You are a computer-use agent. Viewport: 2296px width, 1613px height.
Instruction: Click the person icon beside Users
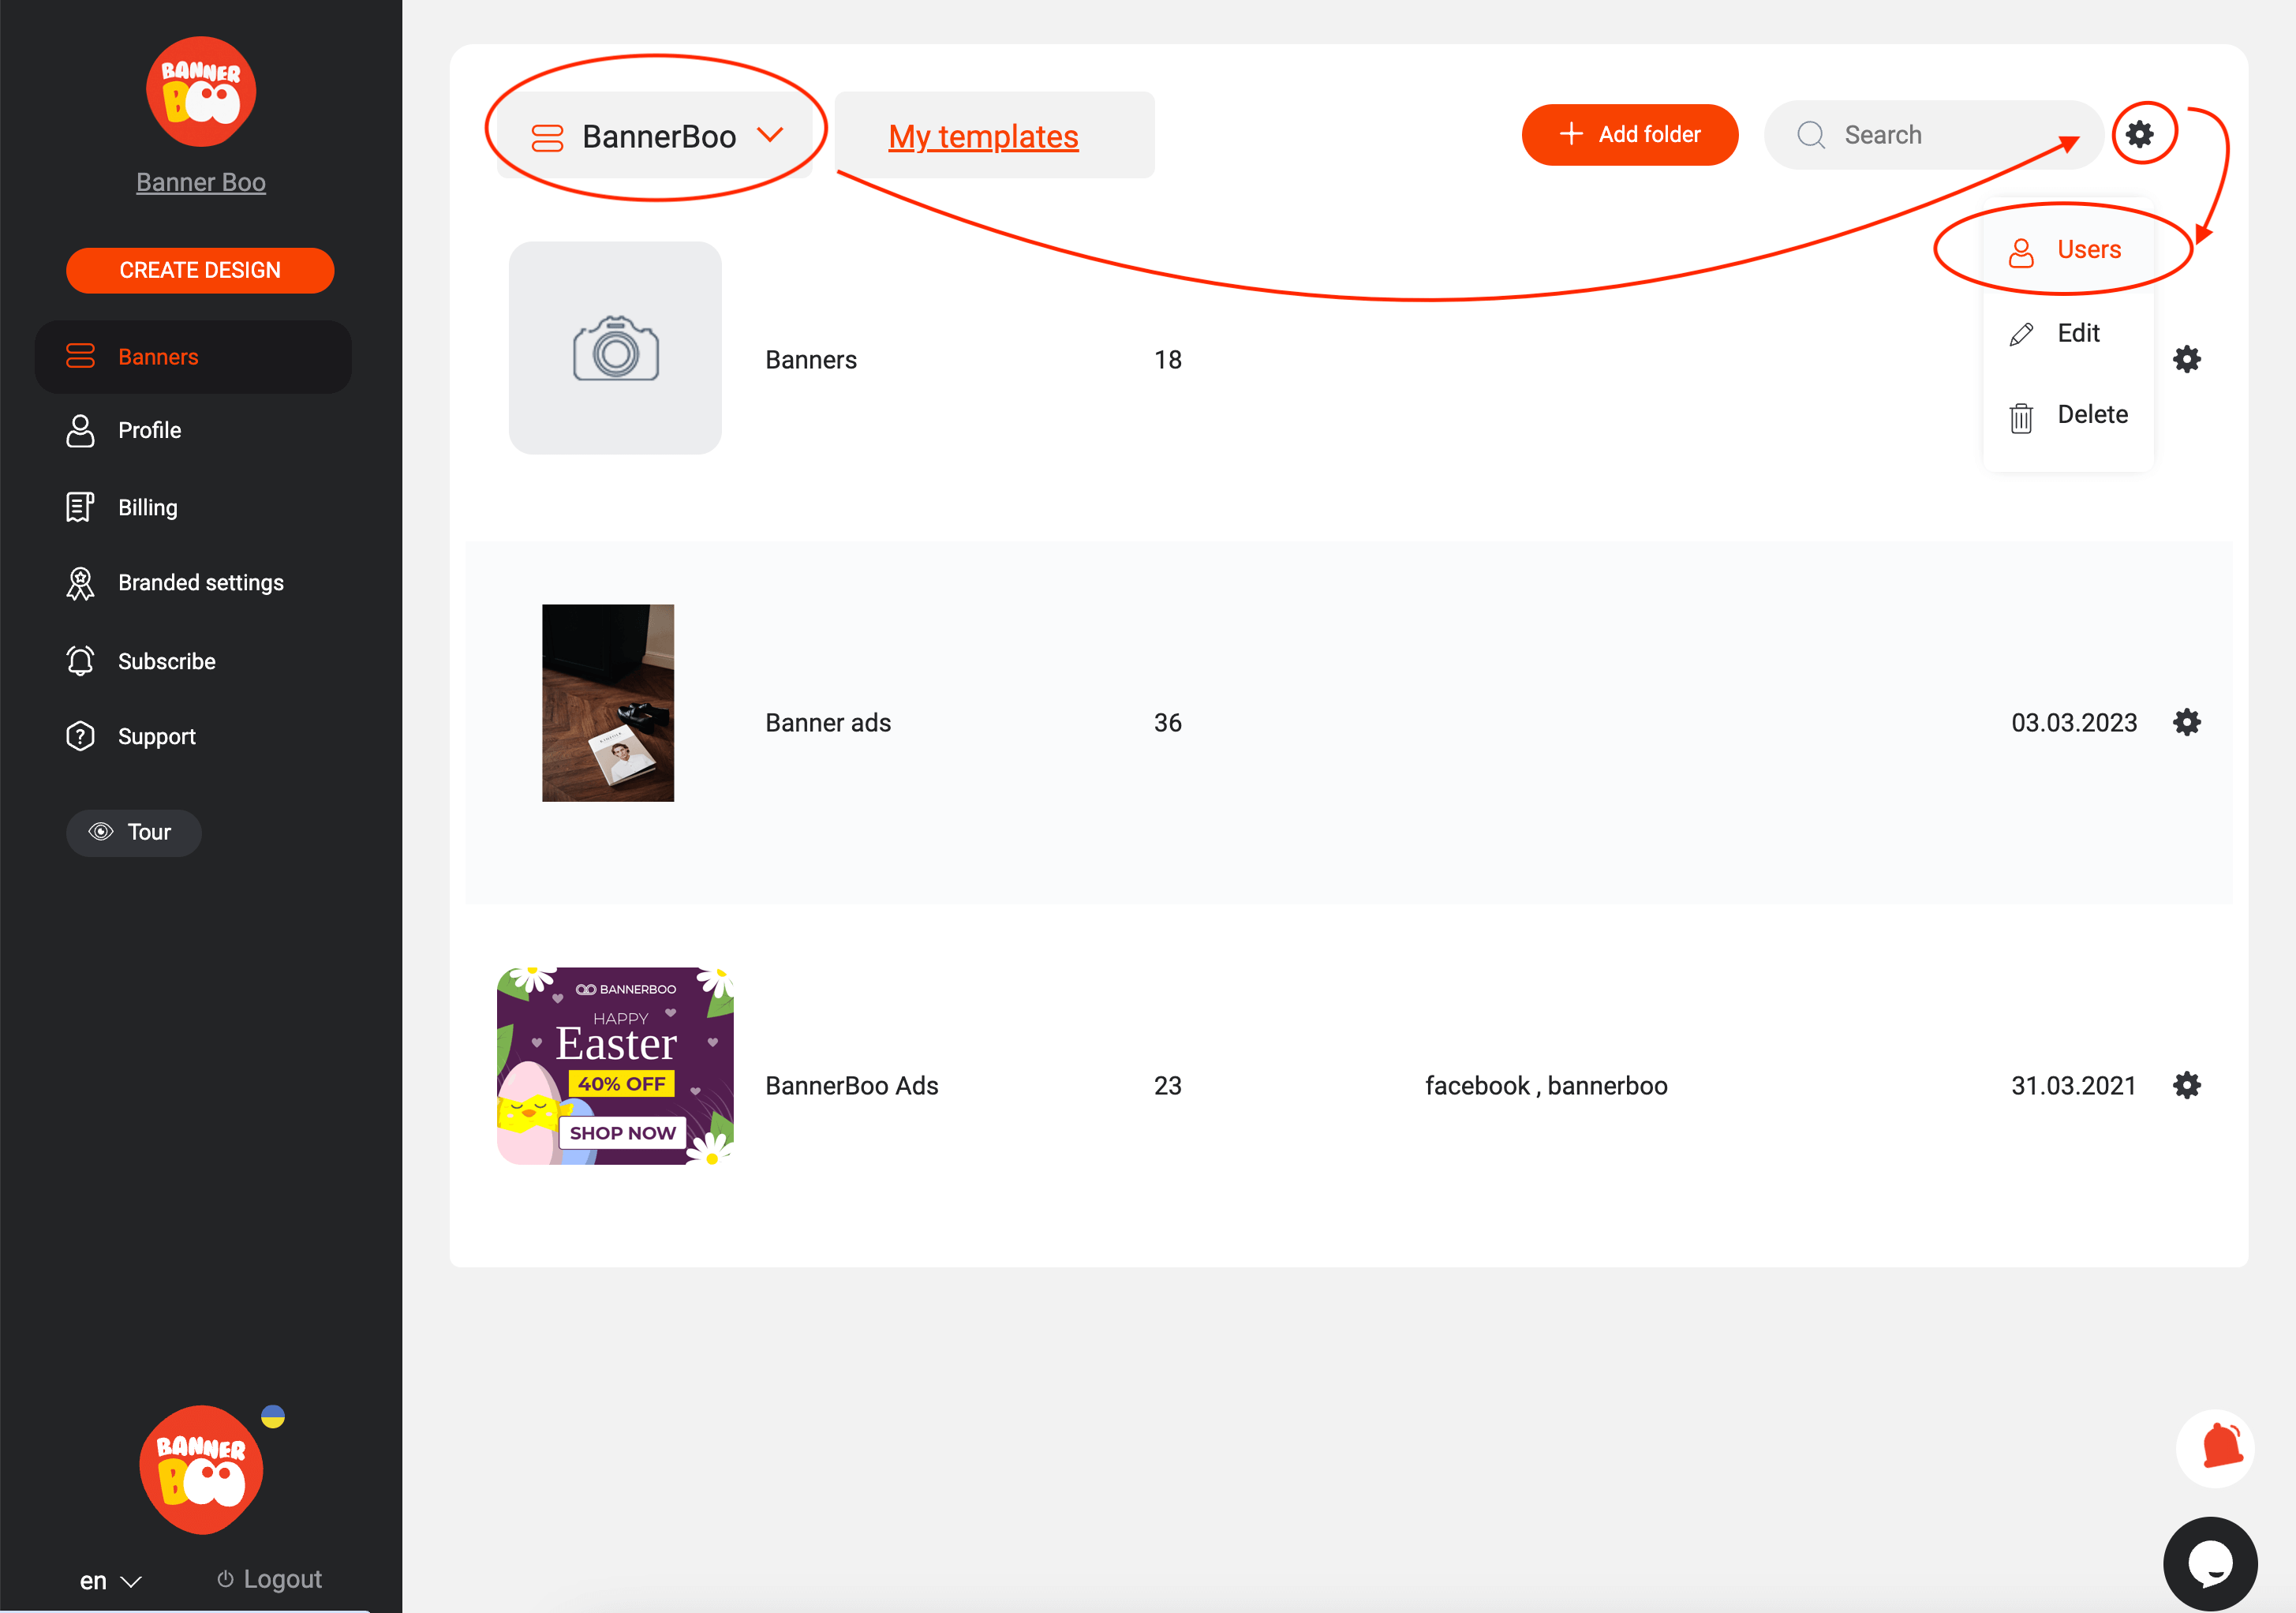click(x=2021, y=253)
